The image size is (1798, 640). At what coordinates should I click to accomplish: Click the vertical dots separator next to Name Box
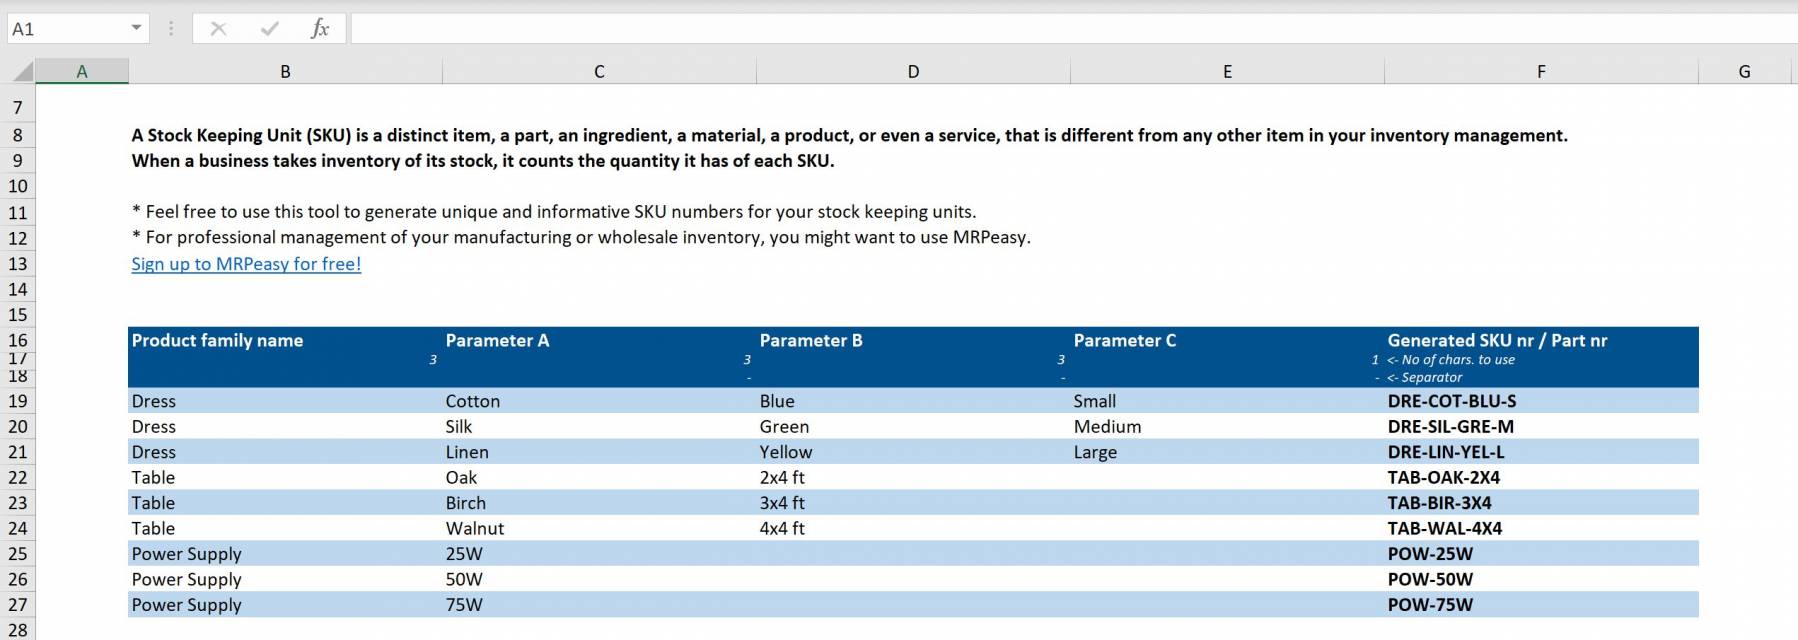pyautogui.click(x=170, y=28)
